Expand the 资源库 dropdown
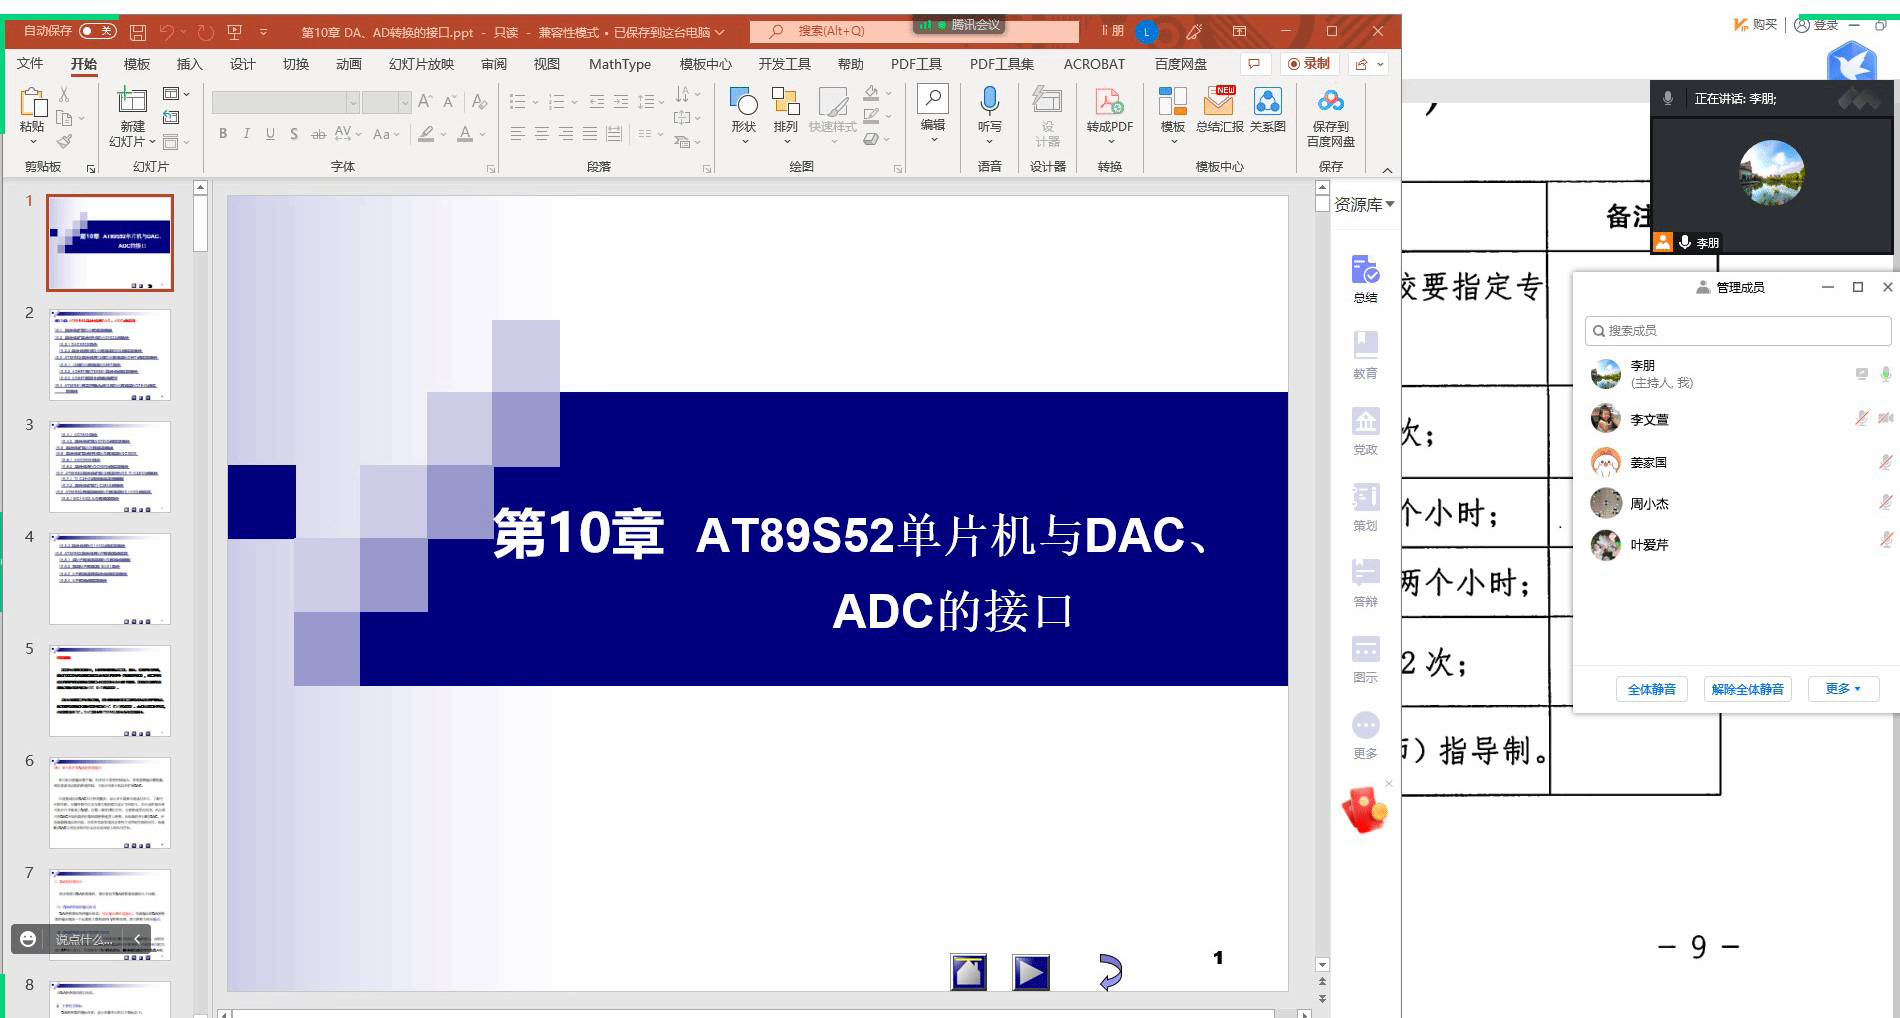The image size is (1900, 1018). pyautogui.click(x=1364, y=204)
